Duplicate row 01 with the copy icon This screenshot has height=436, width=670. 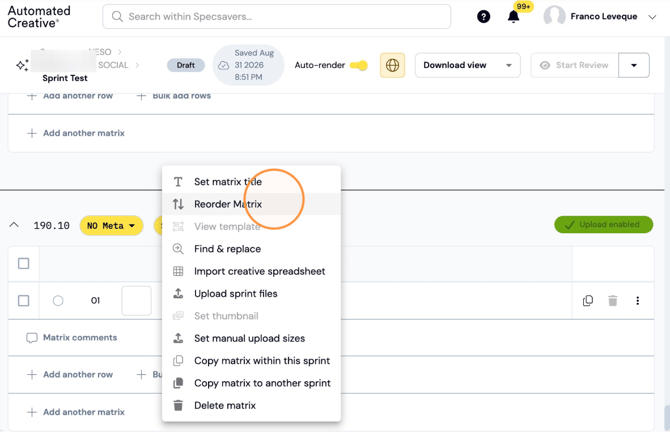[x=588, y=300]
